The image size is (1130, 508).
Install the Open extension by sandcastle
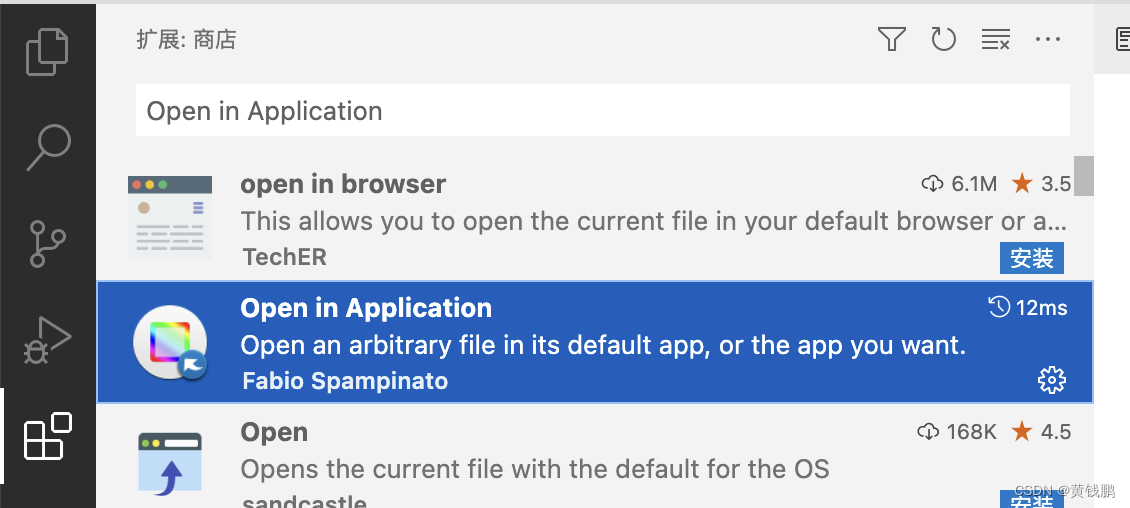tap(1031, 499)
